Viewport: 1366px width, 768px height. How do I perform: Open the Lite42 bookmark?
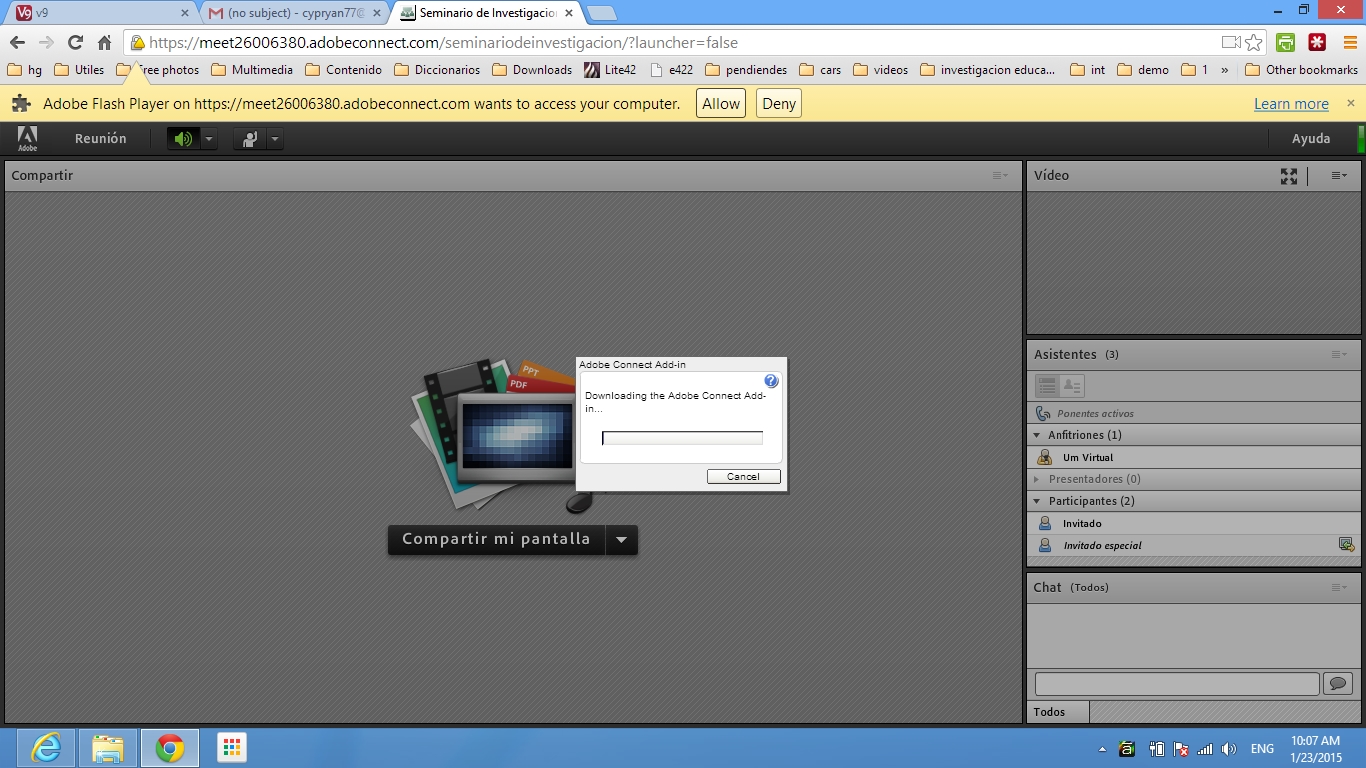point(610,70)
